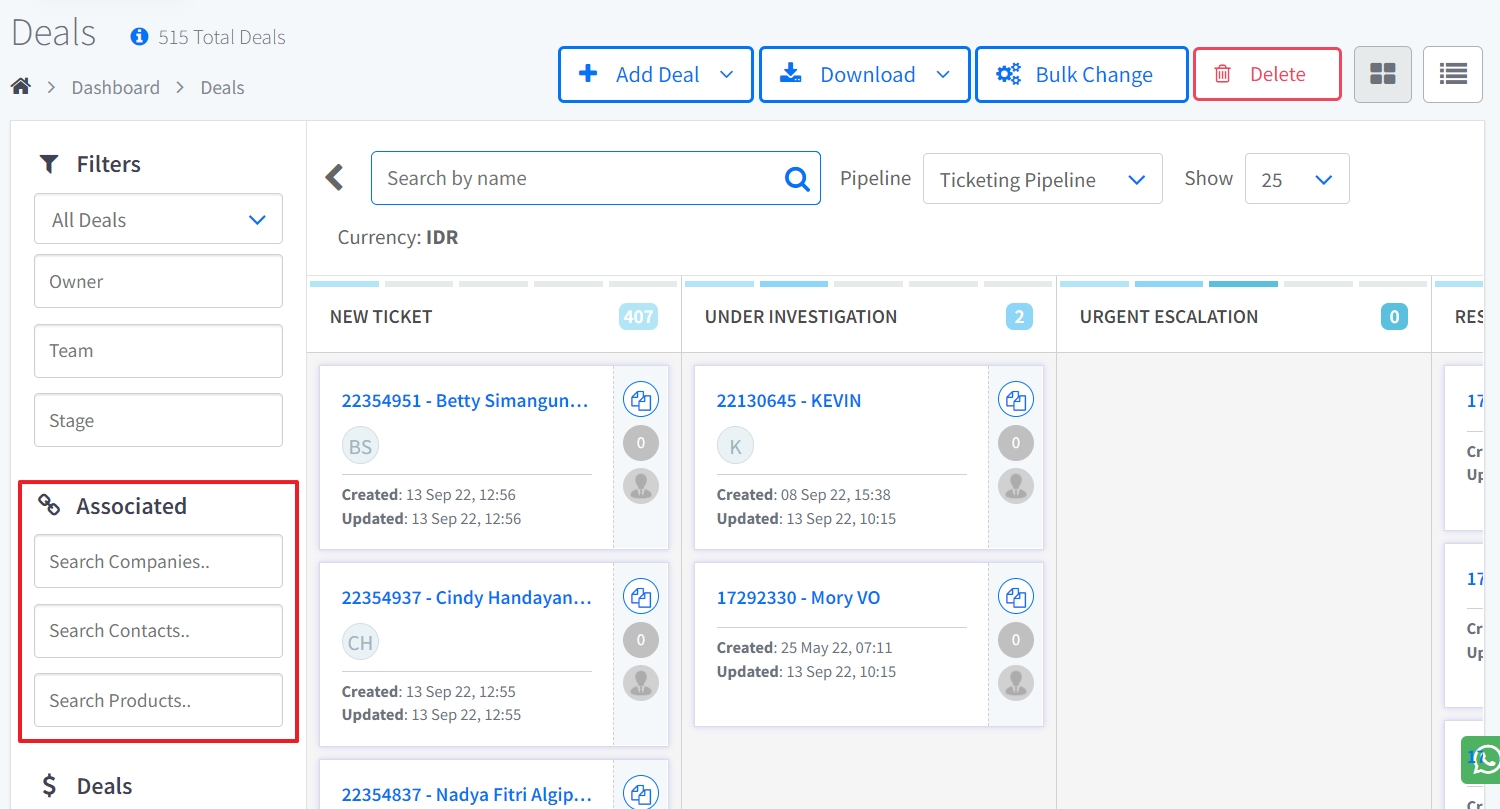
Task: Open deal 22130645 - KEVIN
Action: tap(789, 400)
